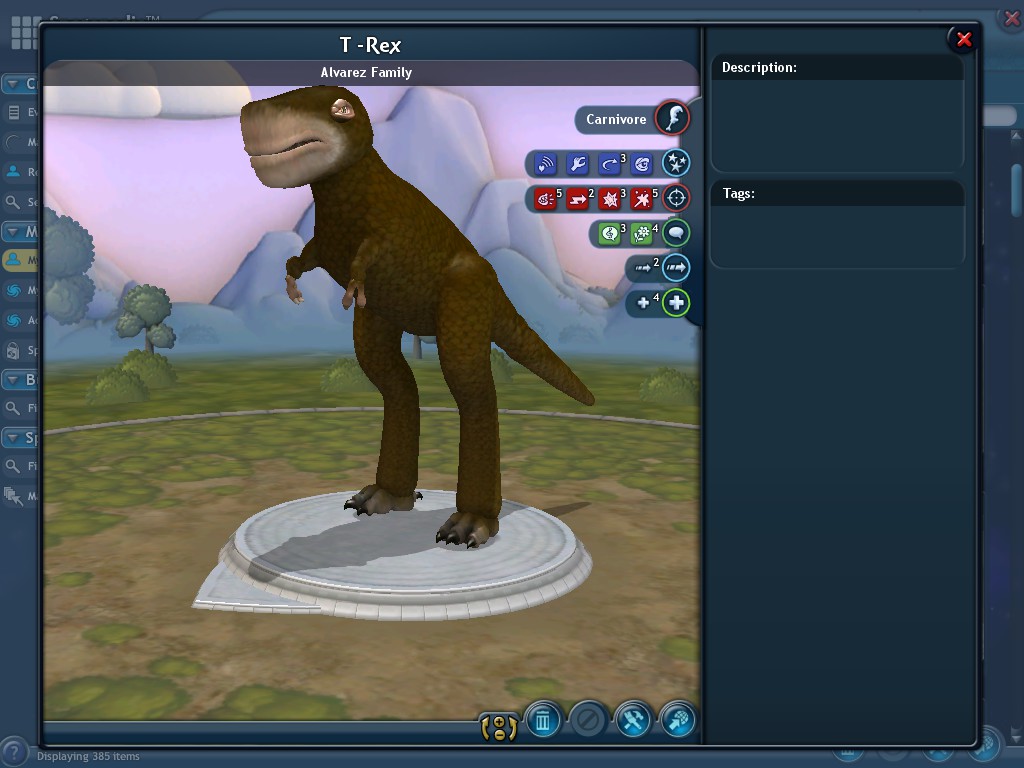1024x768 pixels.
Task: Edit creature with the hammer and brush button
Action: (x=633, y=721)
